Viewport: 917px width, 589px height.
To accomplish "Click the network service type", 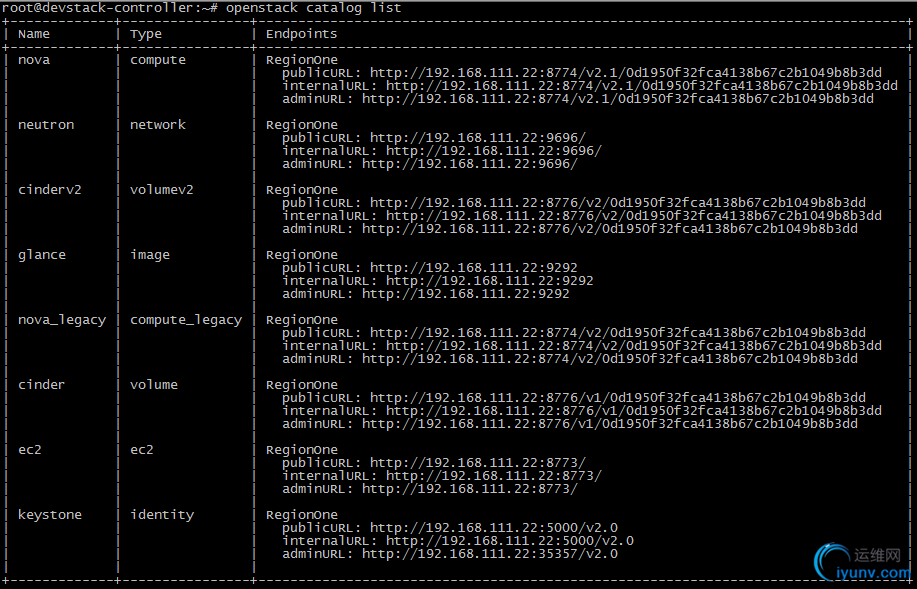I will point(158,125).
